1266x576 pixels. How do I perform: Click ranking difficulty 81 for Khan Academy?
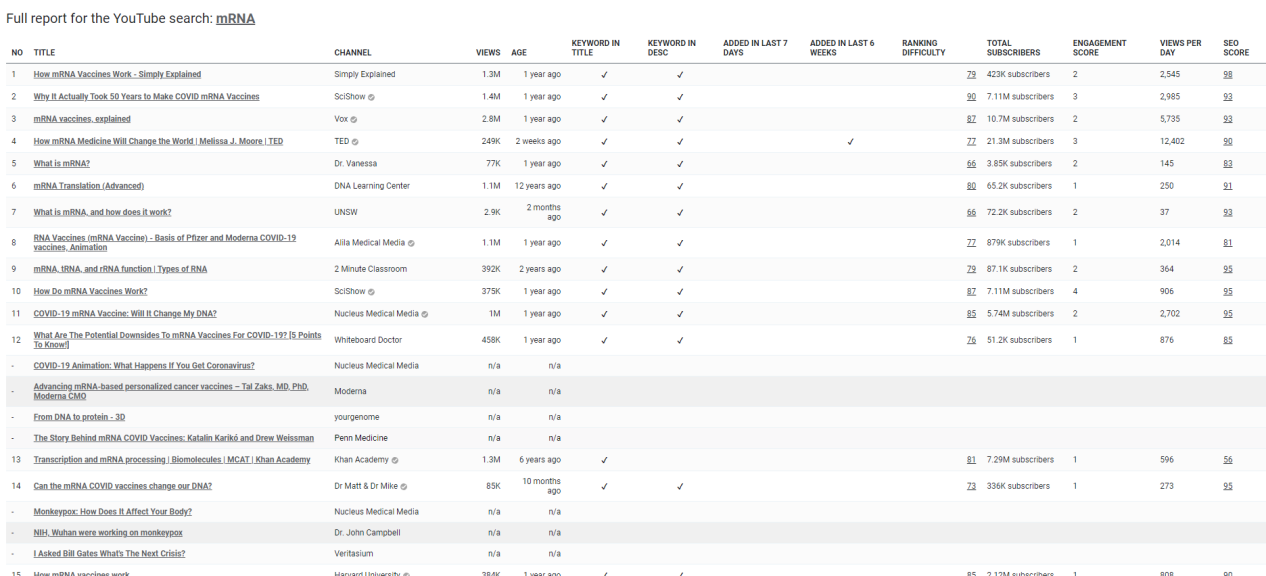(x=971, y=460)
